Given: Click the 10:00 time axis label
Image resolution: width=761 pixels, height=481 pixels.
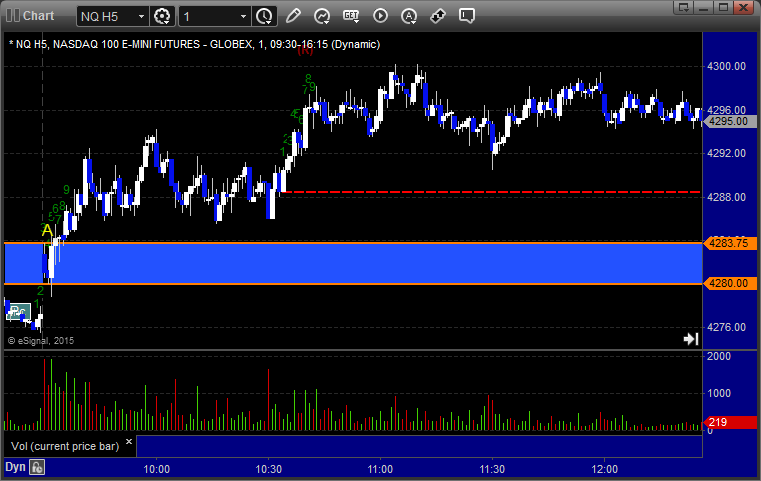Looking at the screenshot, I should pyautogui.click(x=156, y=469).
